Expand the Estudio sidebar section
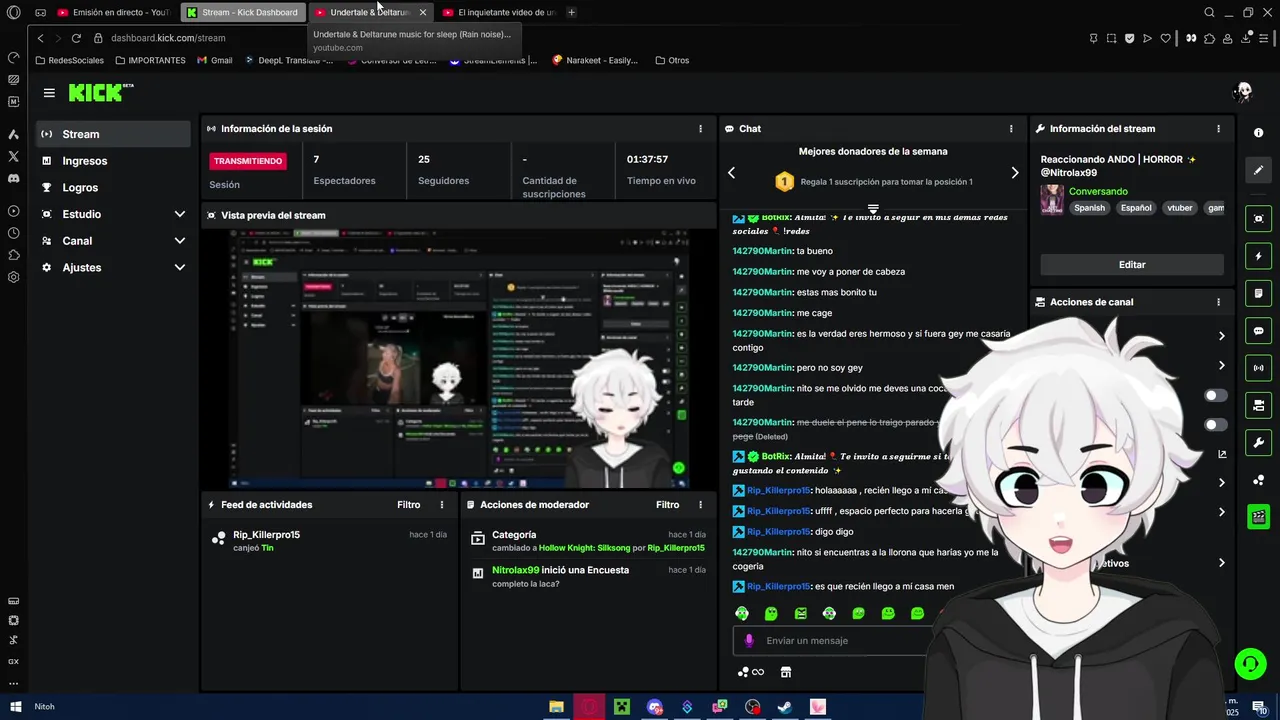 pyautogui.click(x=180, y=214)
